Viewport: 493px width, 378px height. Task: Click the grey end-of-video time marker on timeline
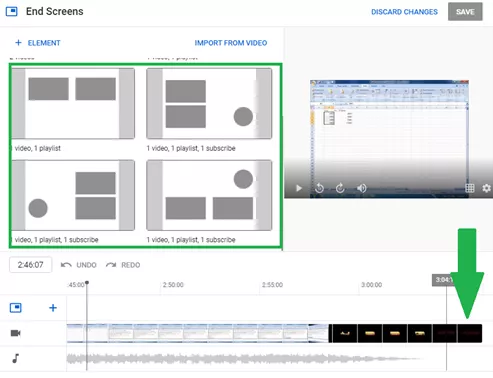coord(443,280)
